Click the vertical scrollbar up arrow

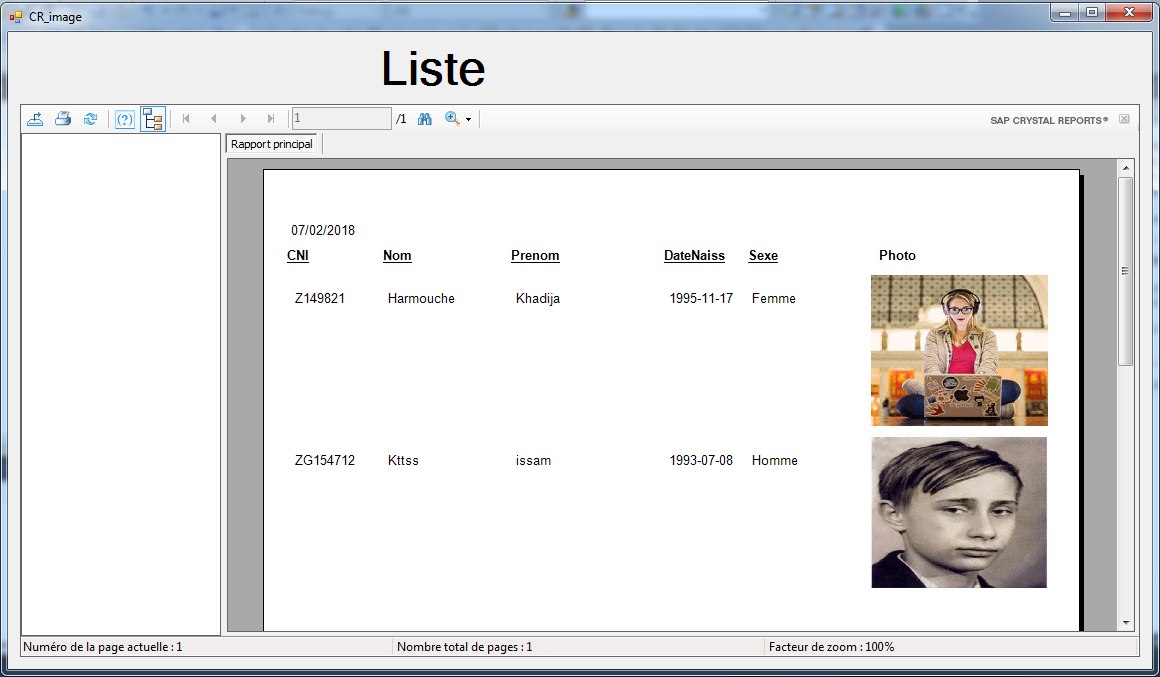[x=1126, y=168]
